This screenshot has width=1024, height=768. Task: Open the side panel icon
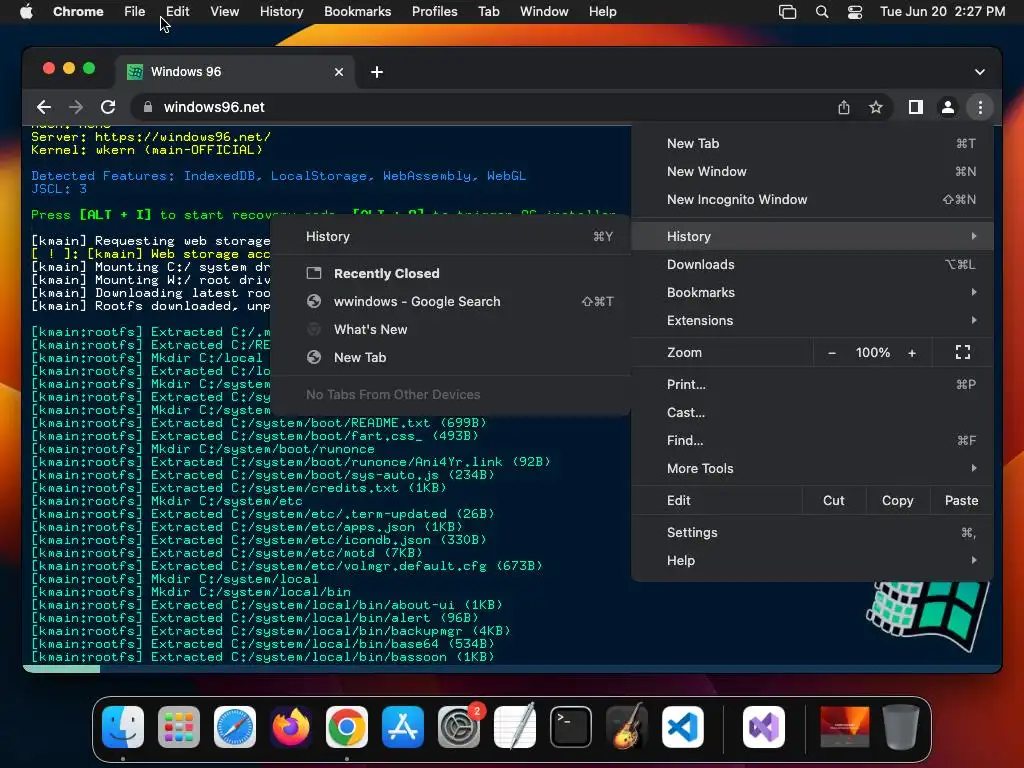coord(916,107)
